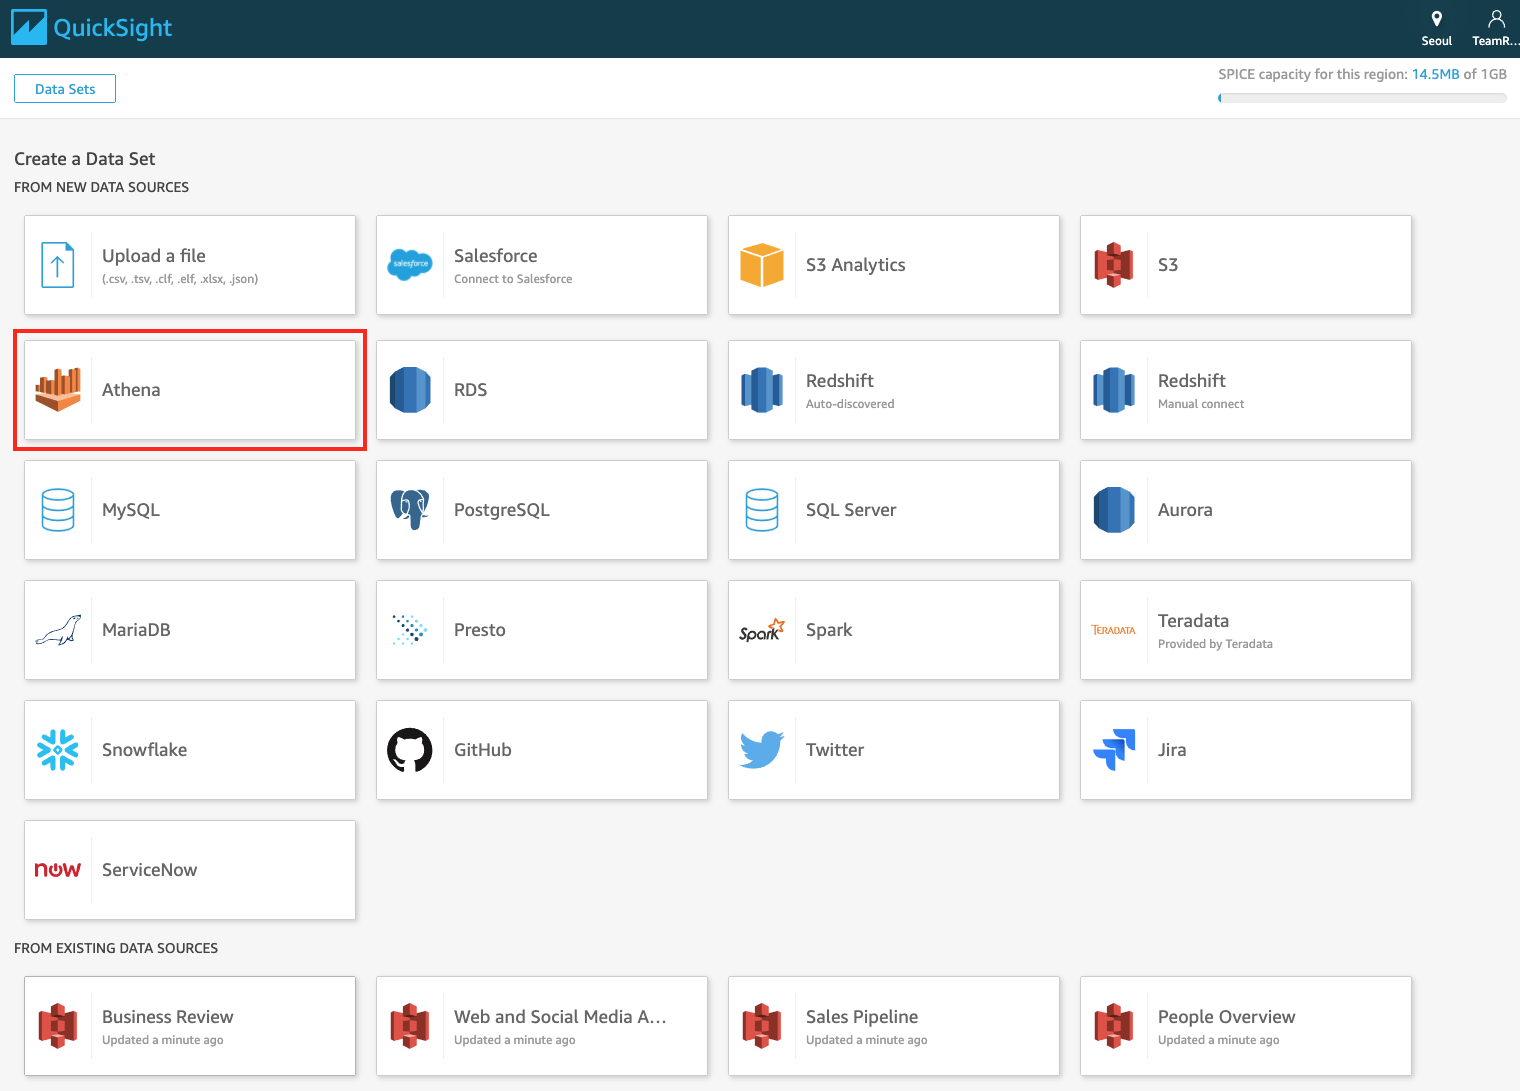Click the SPICE capacity usage bar
The height and width of the screenshot is (1091, 1520).
pos(1361,98)
